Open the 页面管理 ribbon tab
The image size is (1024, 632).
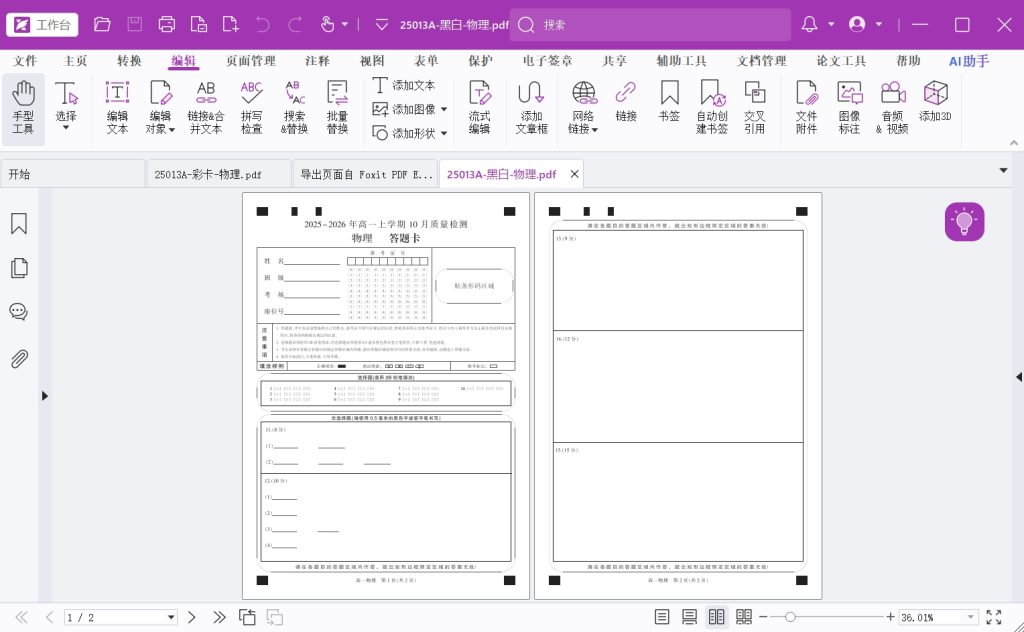[x=251, y=61]
